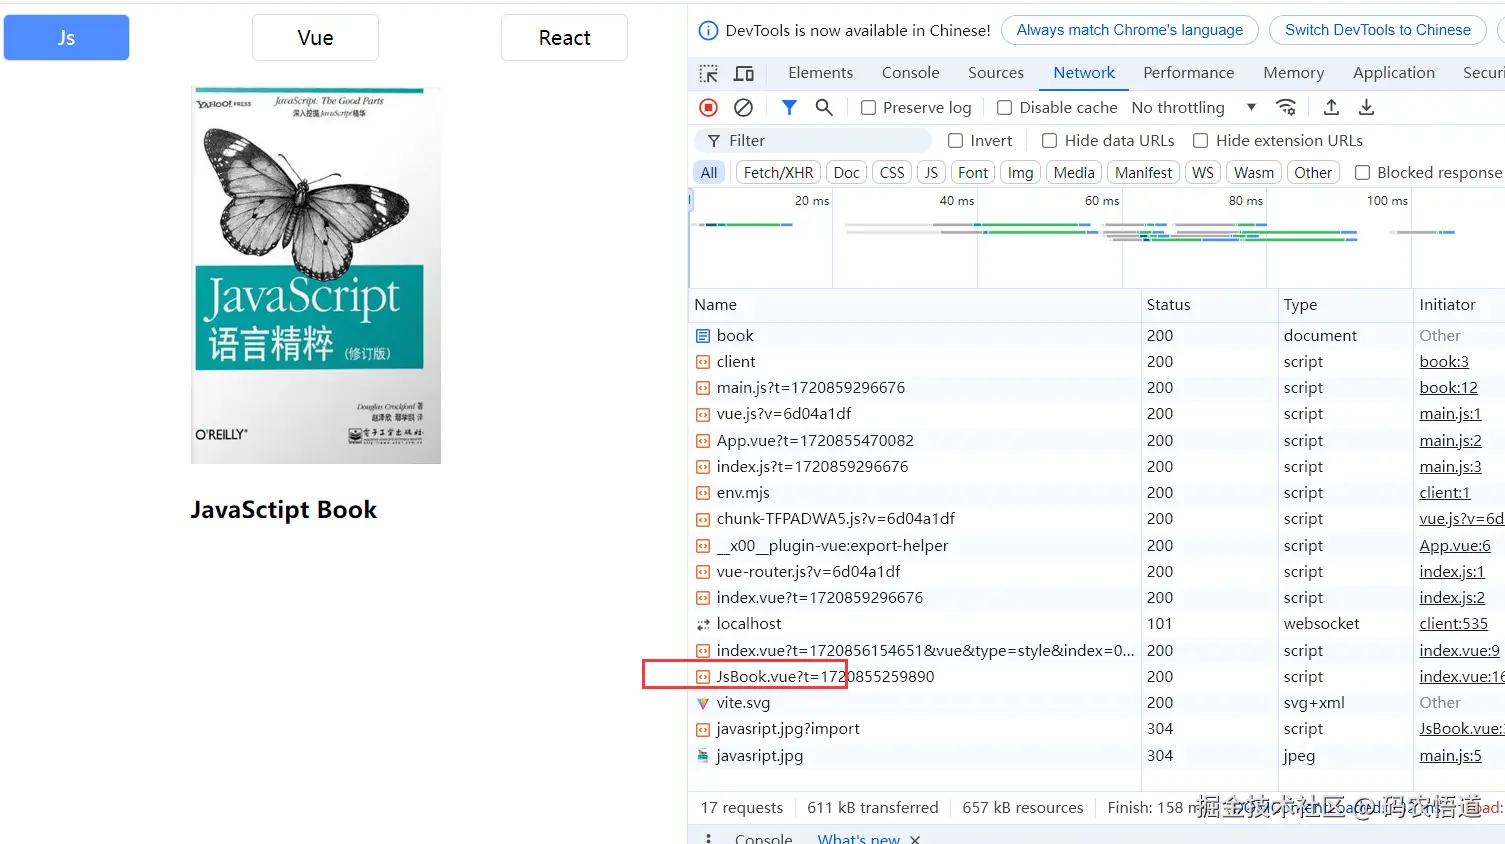The image size is (1505, 844).
Task: Toggle the device toolbar icon
Action: 744,73
